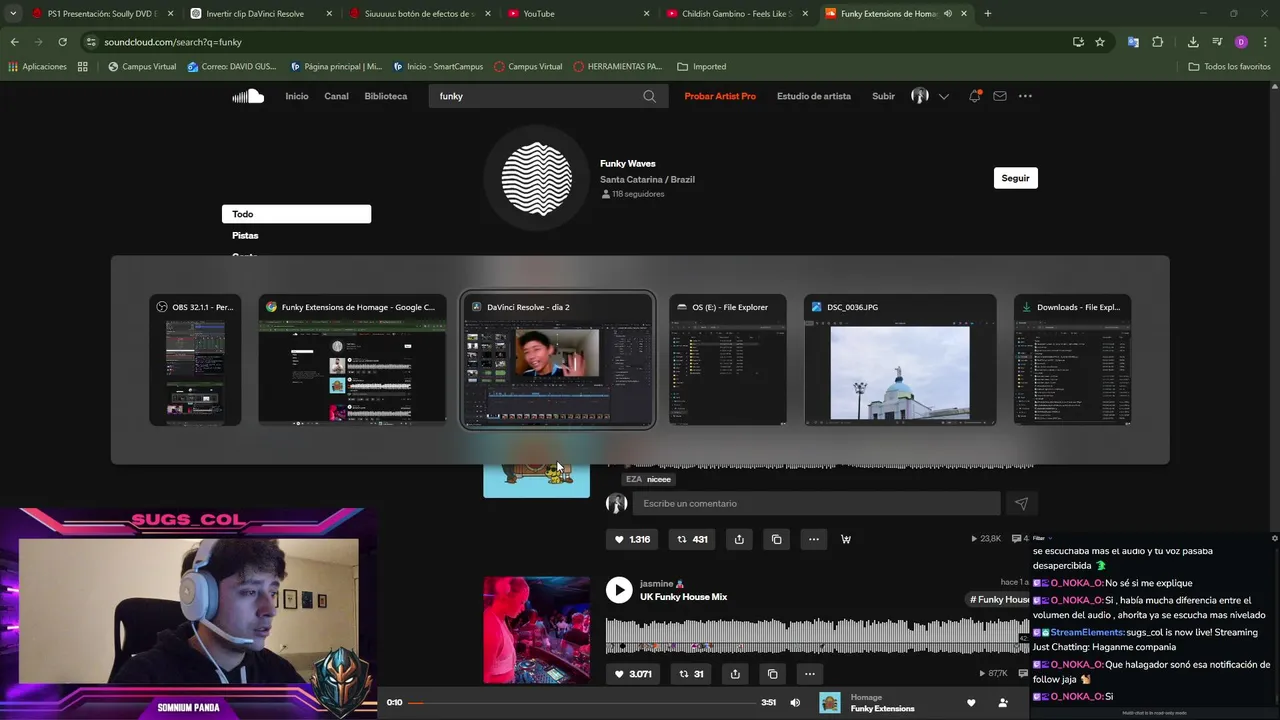1280x720 pixels.
Task: Click the SoundCloud logo
Action: [248, 96]
